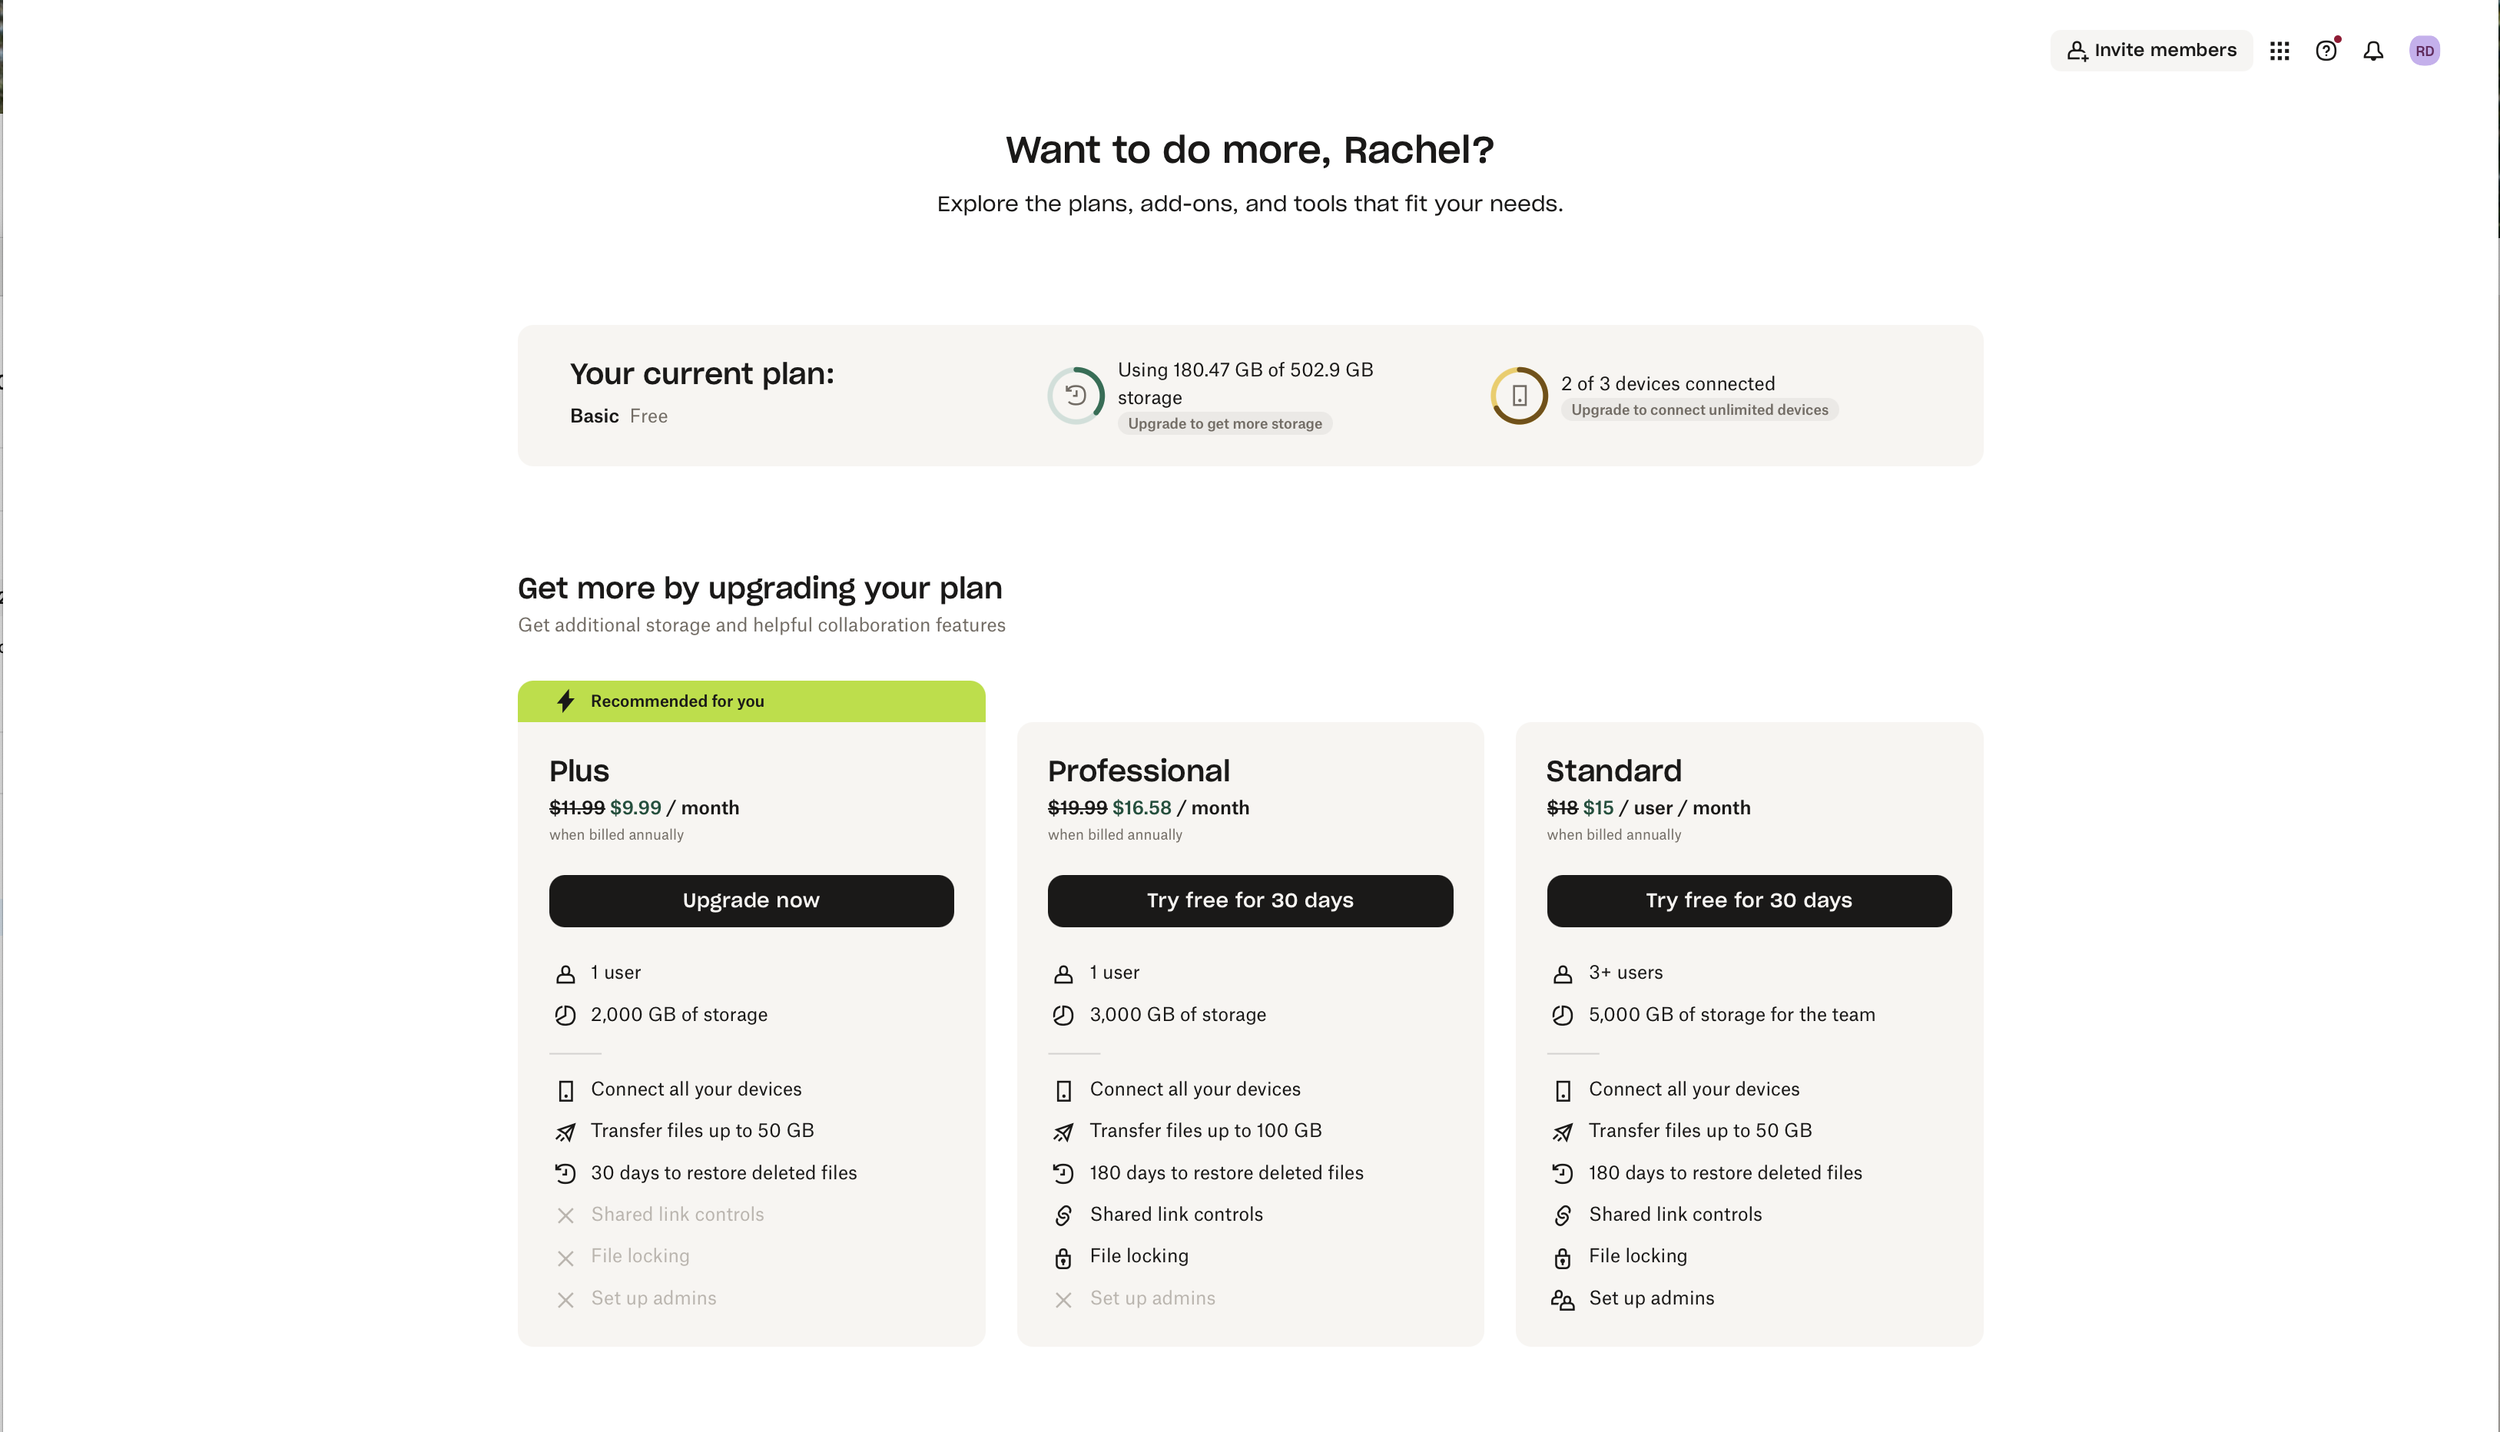This screenshot has width=2500, height=1432.
Task: Start Professional 30-day free trial
Action: [x=1250, y=901]
